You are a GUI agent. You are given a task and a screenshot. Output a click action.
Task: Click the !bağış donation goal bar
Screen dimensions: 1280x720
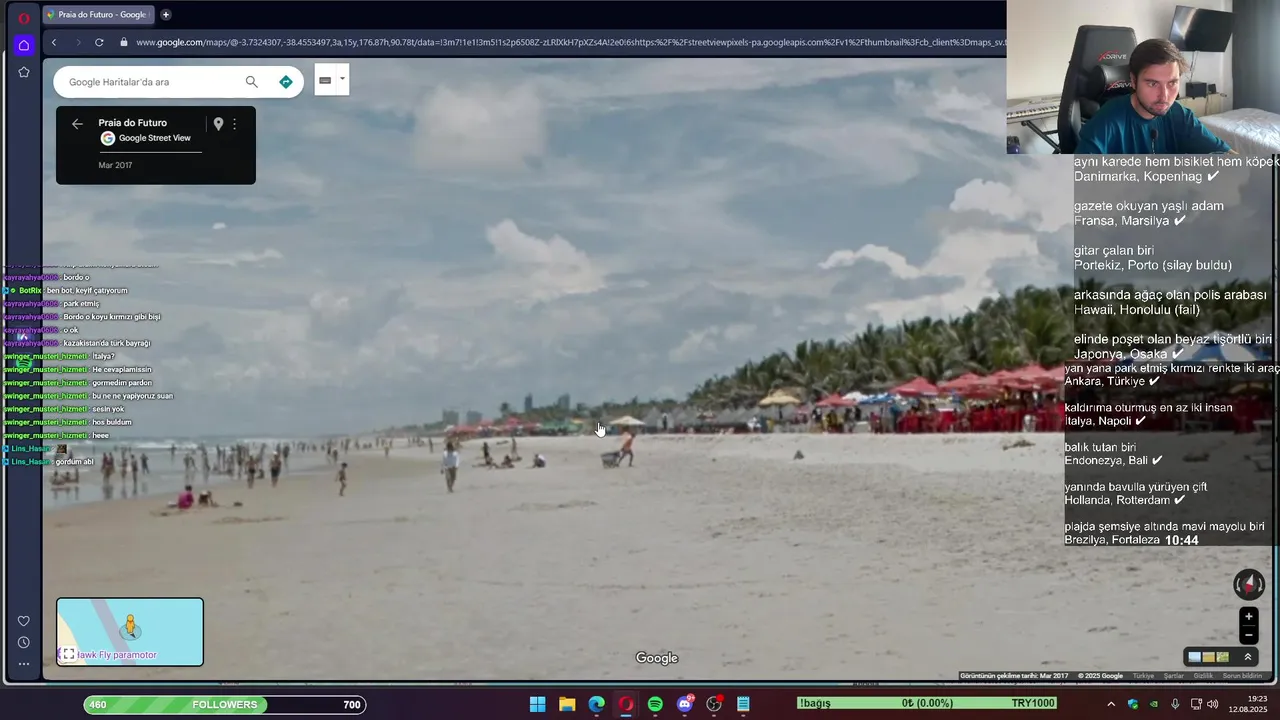[x=927, y=704]
